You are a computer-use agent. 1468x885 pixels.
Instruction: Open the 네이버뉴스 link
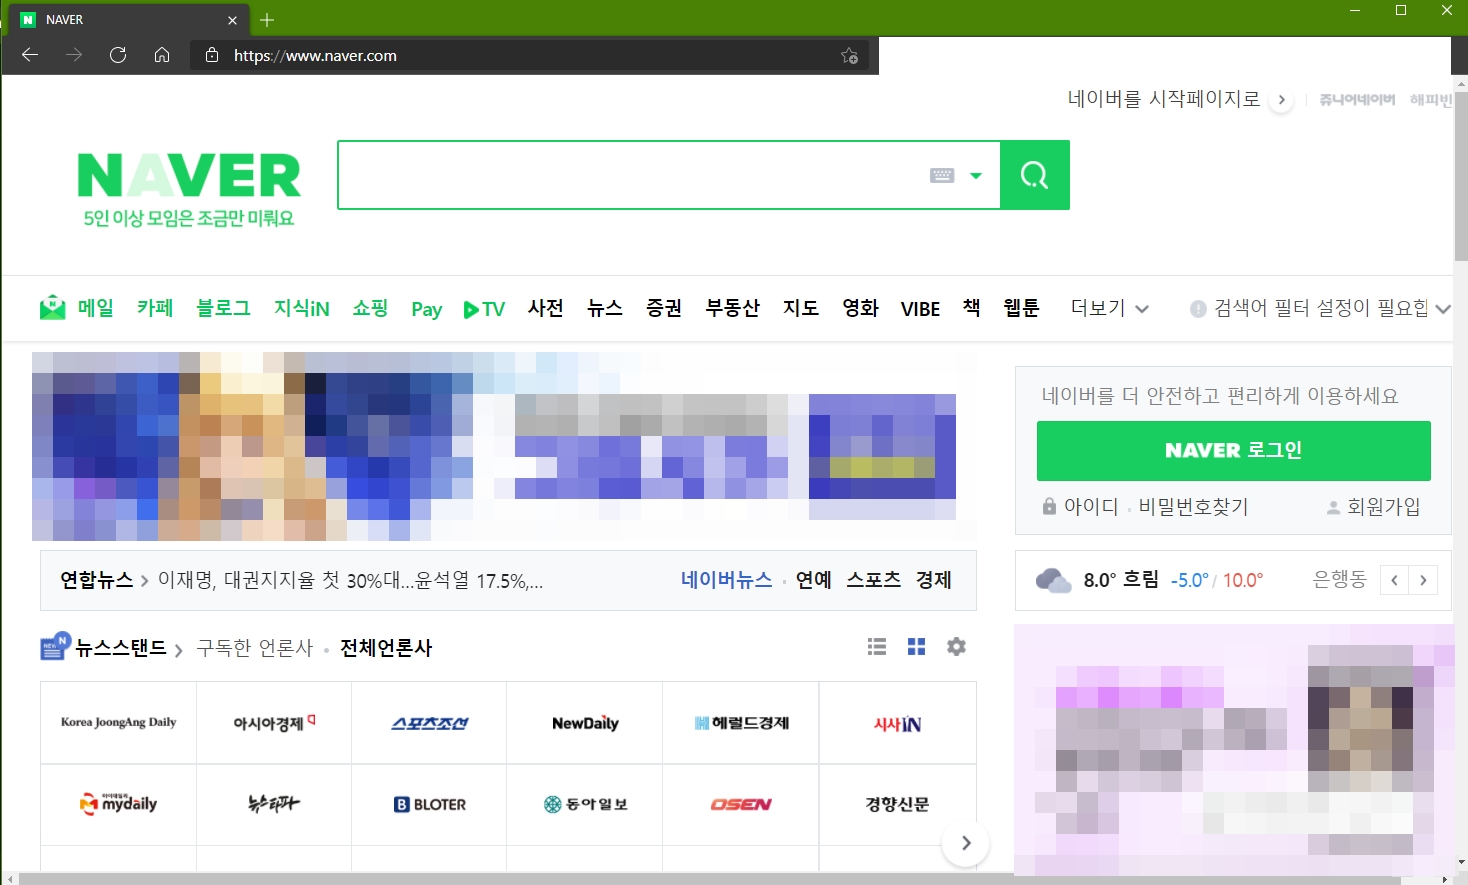click(726, 580)
